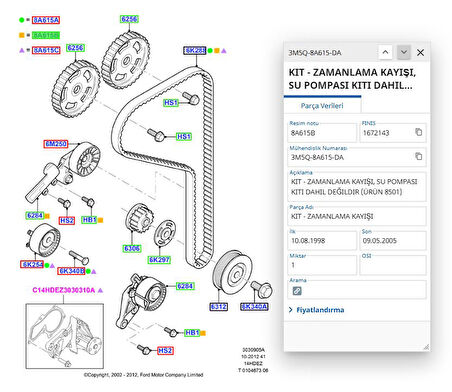
Task: Copy the FINIS number 1672143
Action: pos(418,132)
